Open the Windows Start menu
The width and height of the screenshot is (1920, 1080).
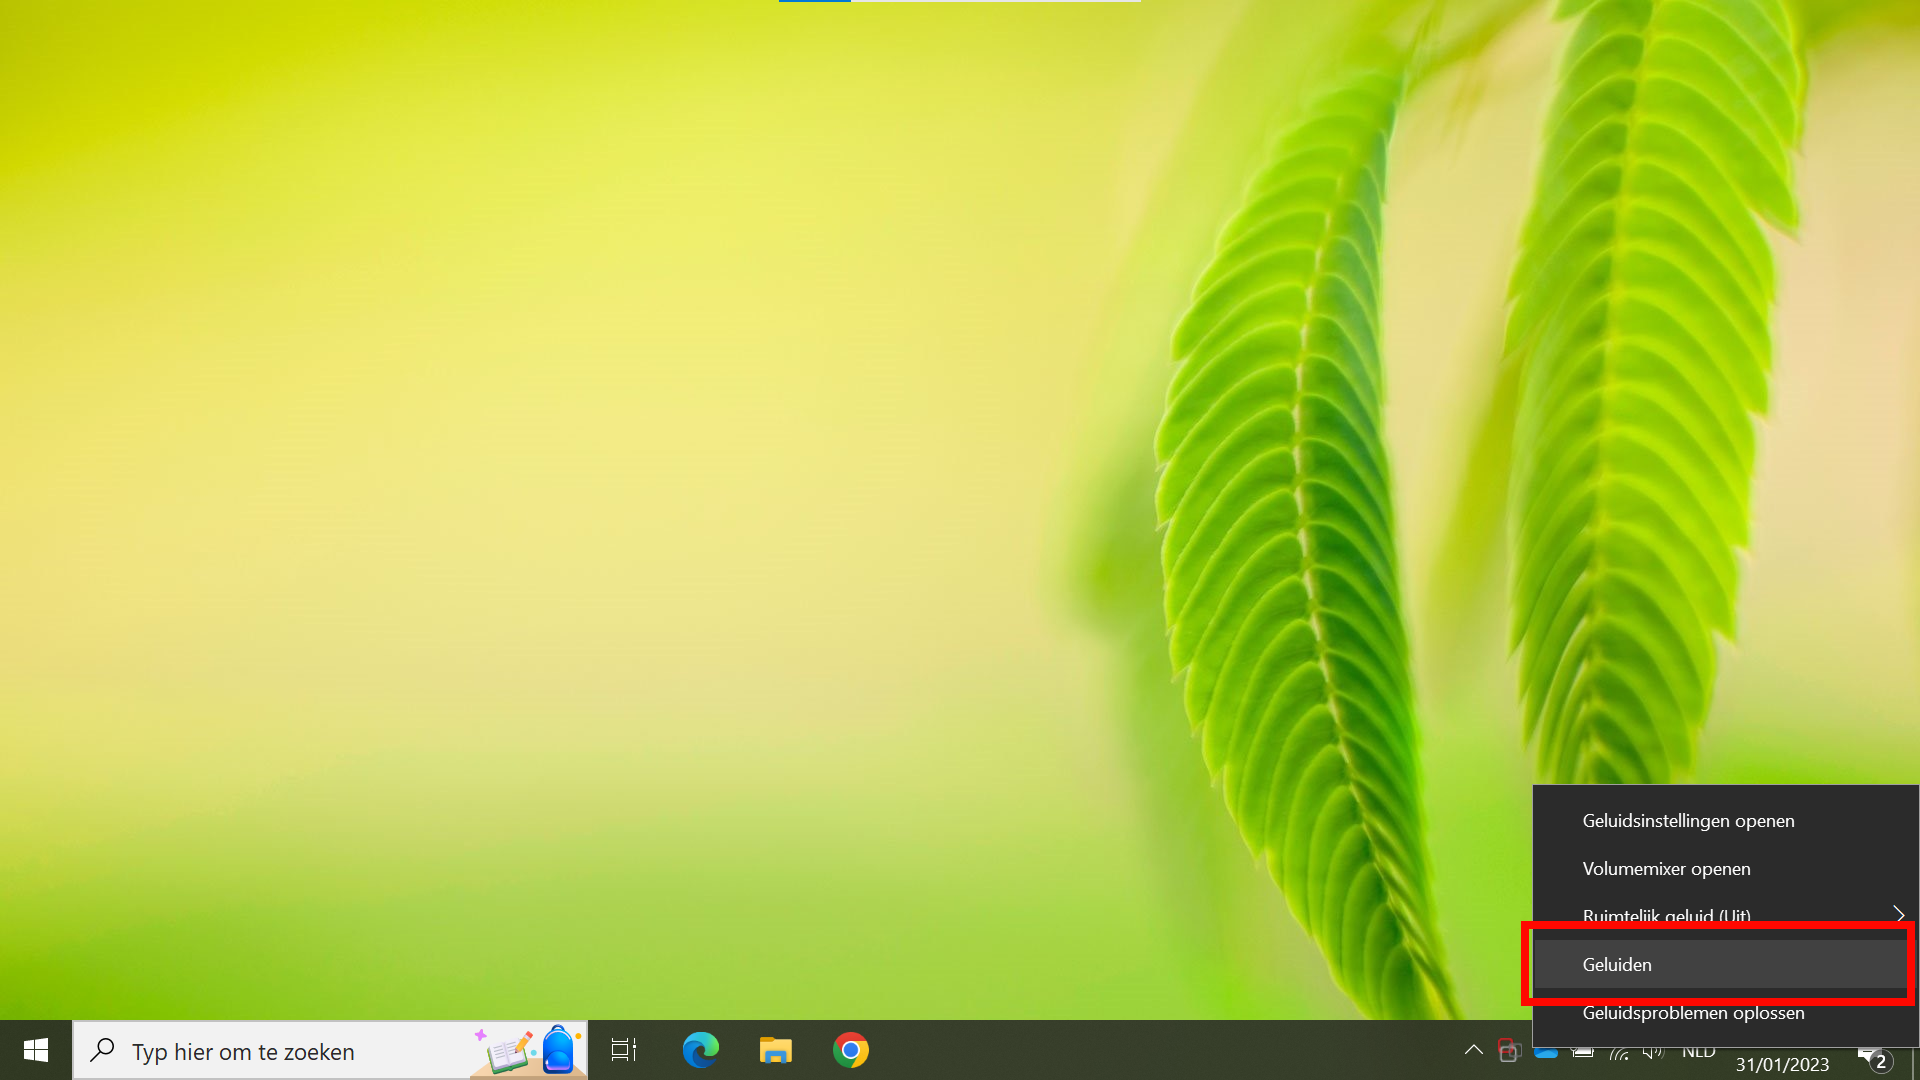(36, 1050)
